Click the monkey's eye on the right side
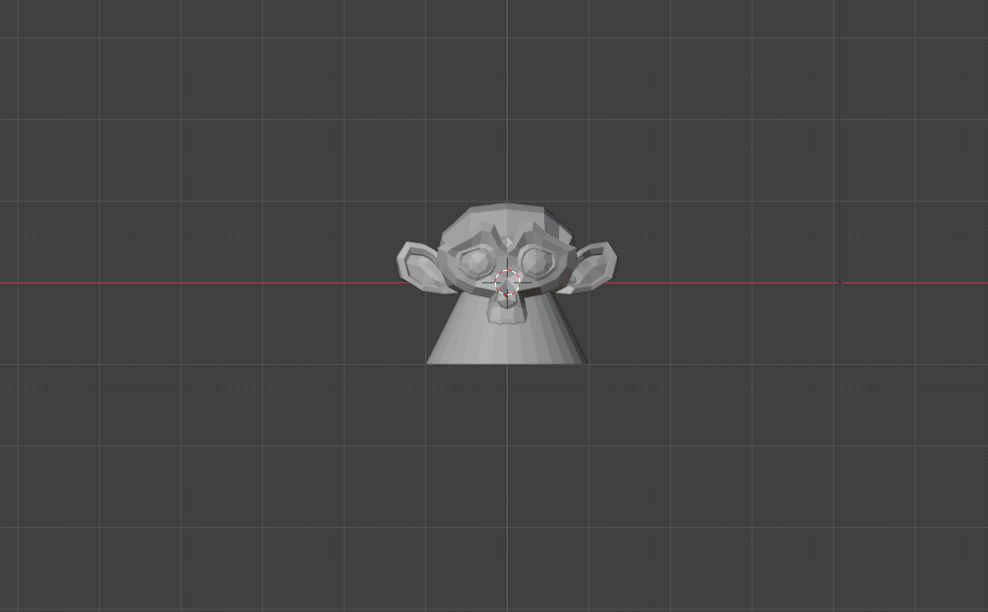Image resolution: width=988 pixels, height=612 pixels. (538, 262)
